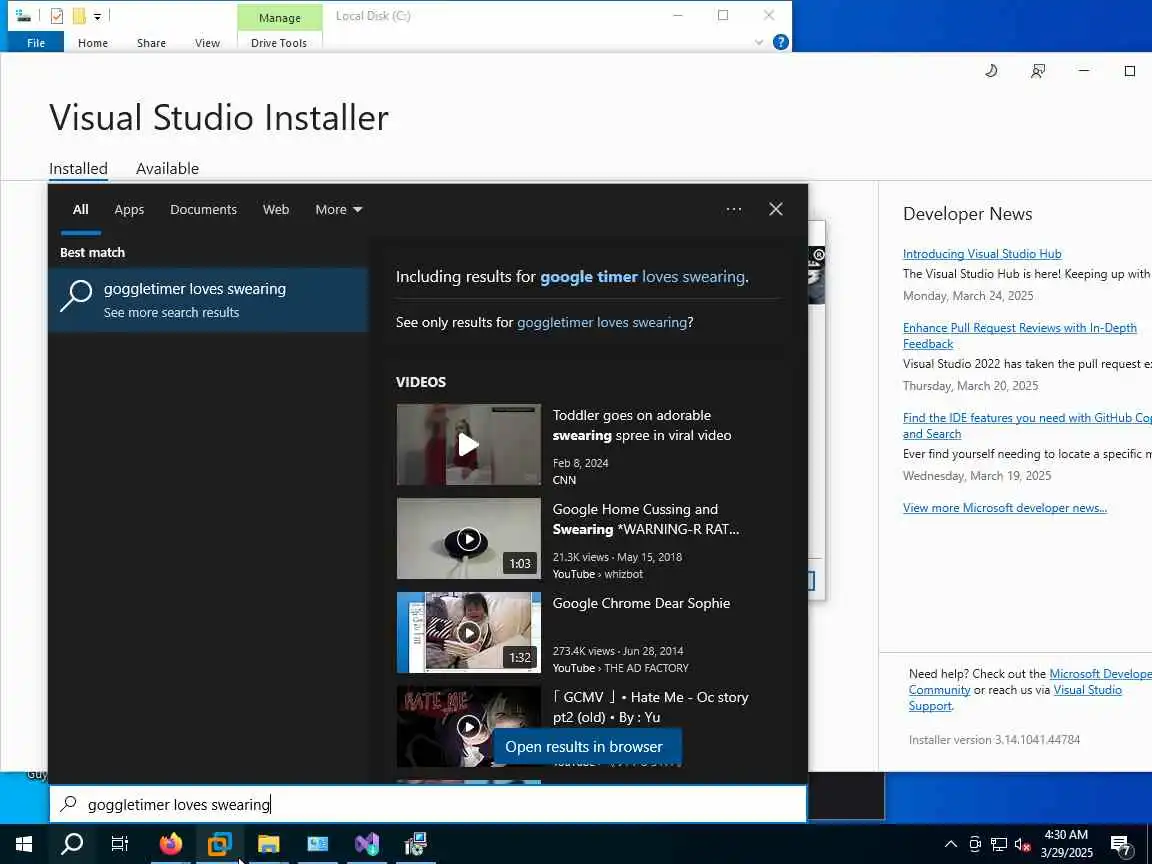
Task: Open Task View from the taskbar
Action: [120, 843]
